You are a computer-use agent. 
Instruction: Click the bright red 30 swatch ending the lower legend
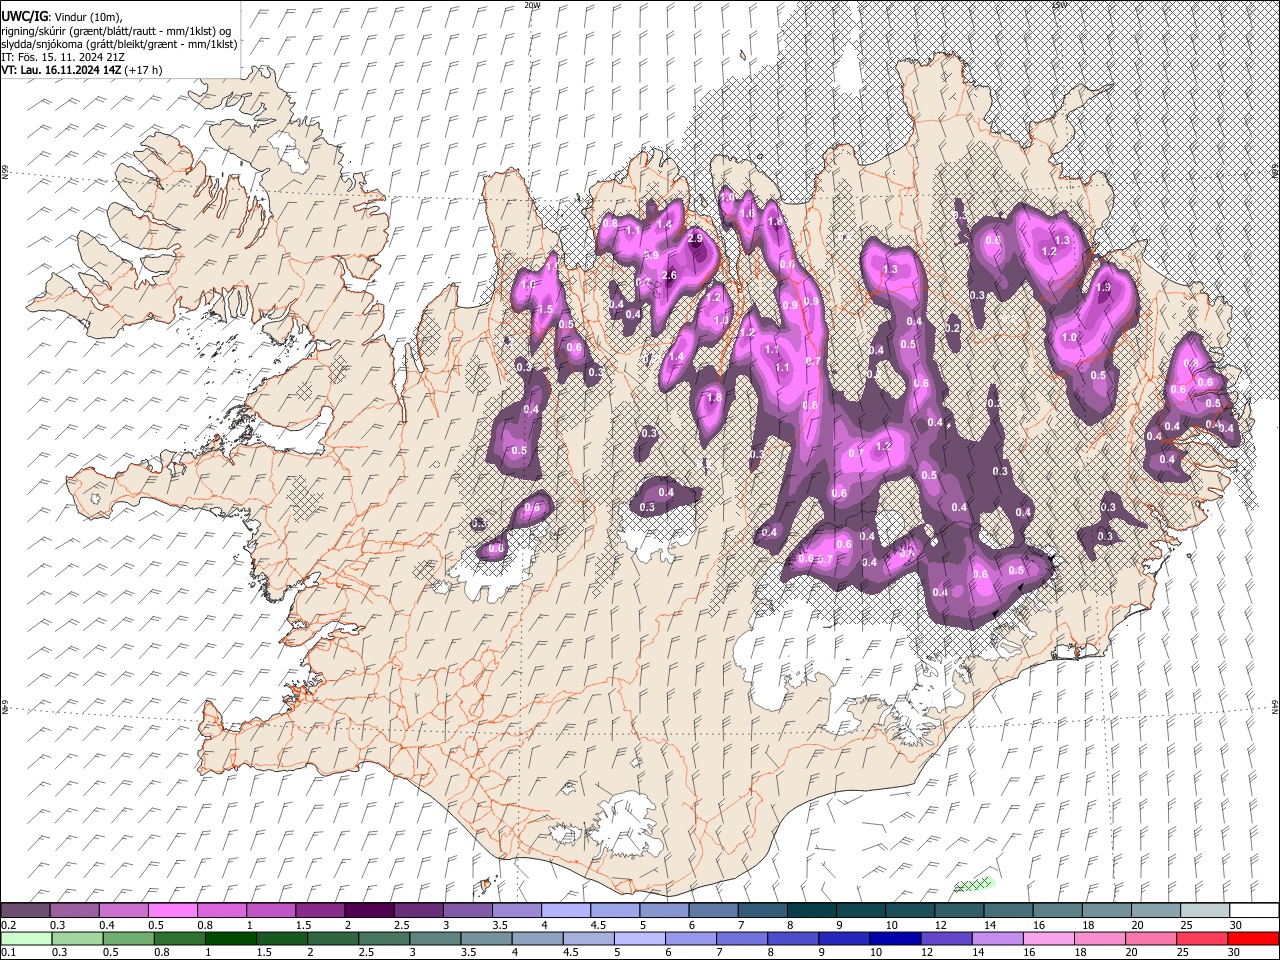point(1253,938)
